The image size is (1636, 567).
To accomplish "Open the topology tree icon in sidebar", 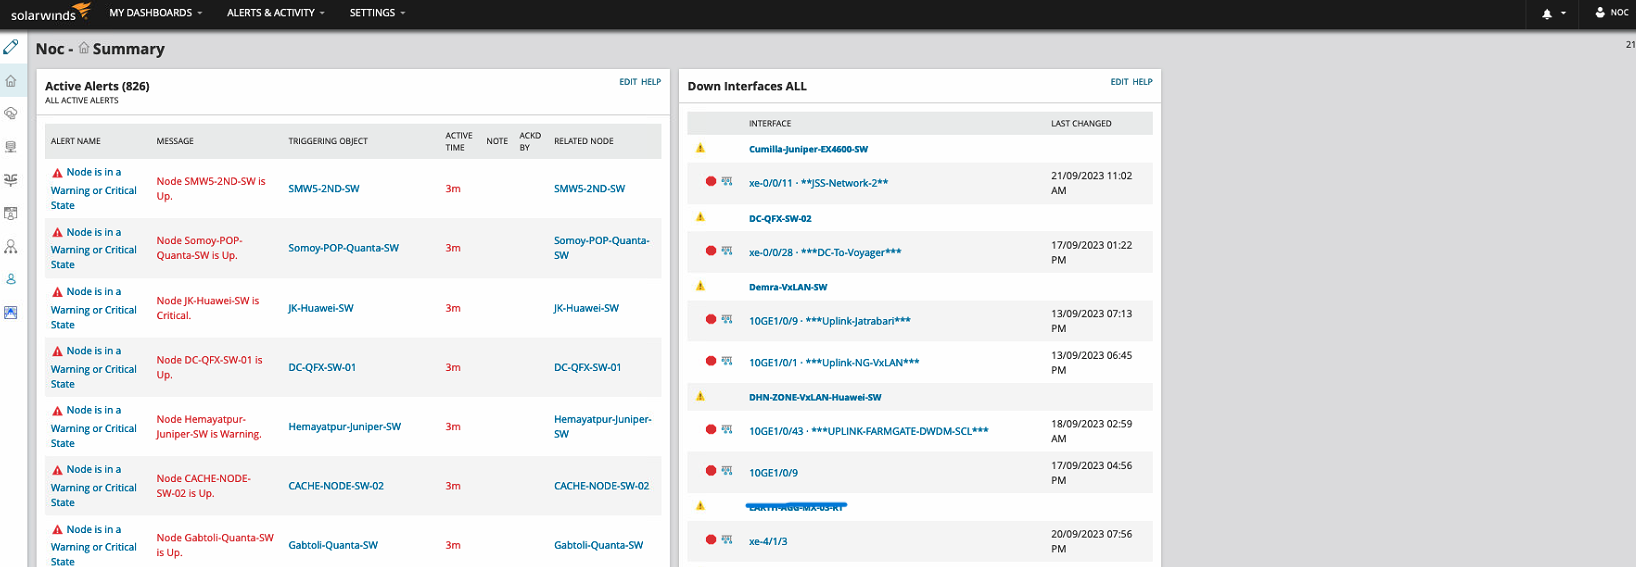I will 11,246.
